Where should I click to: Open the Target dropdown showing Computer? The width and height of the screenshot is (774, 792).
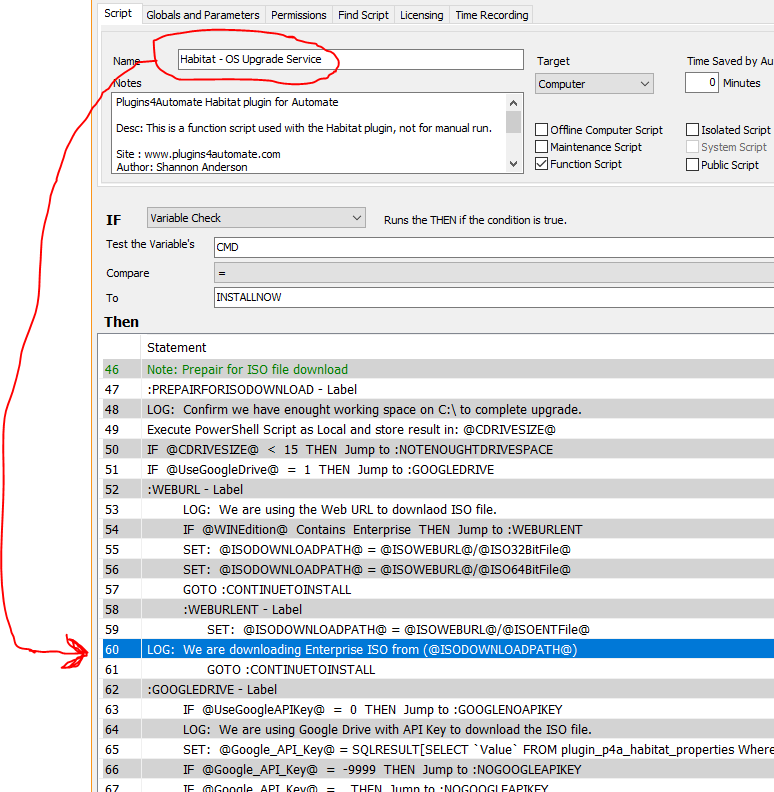594,84
